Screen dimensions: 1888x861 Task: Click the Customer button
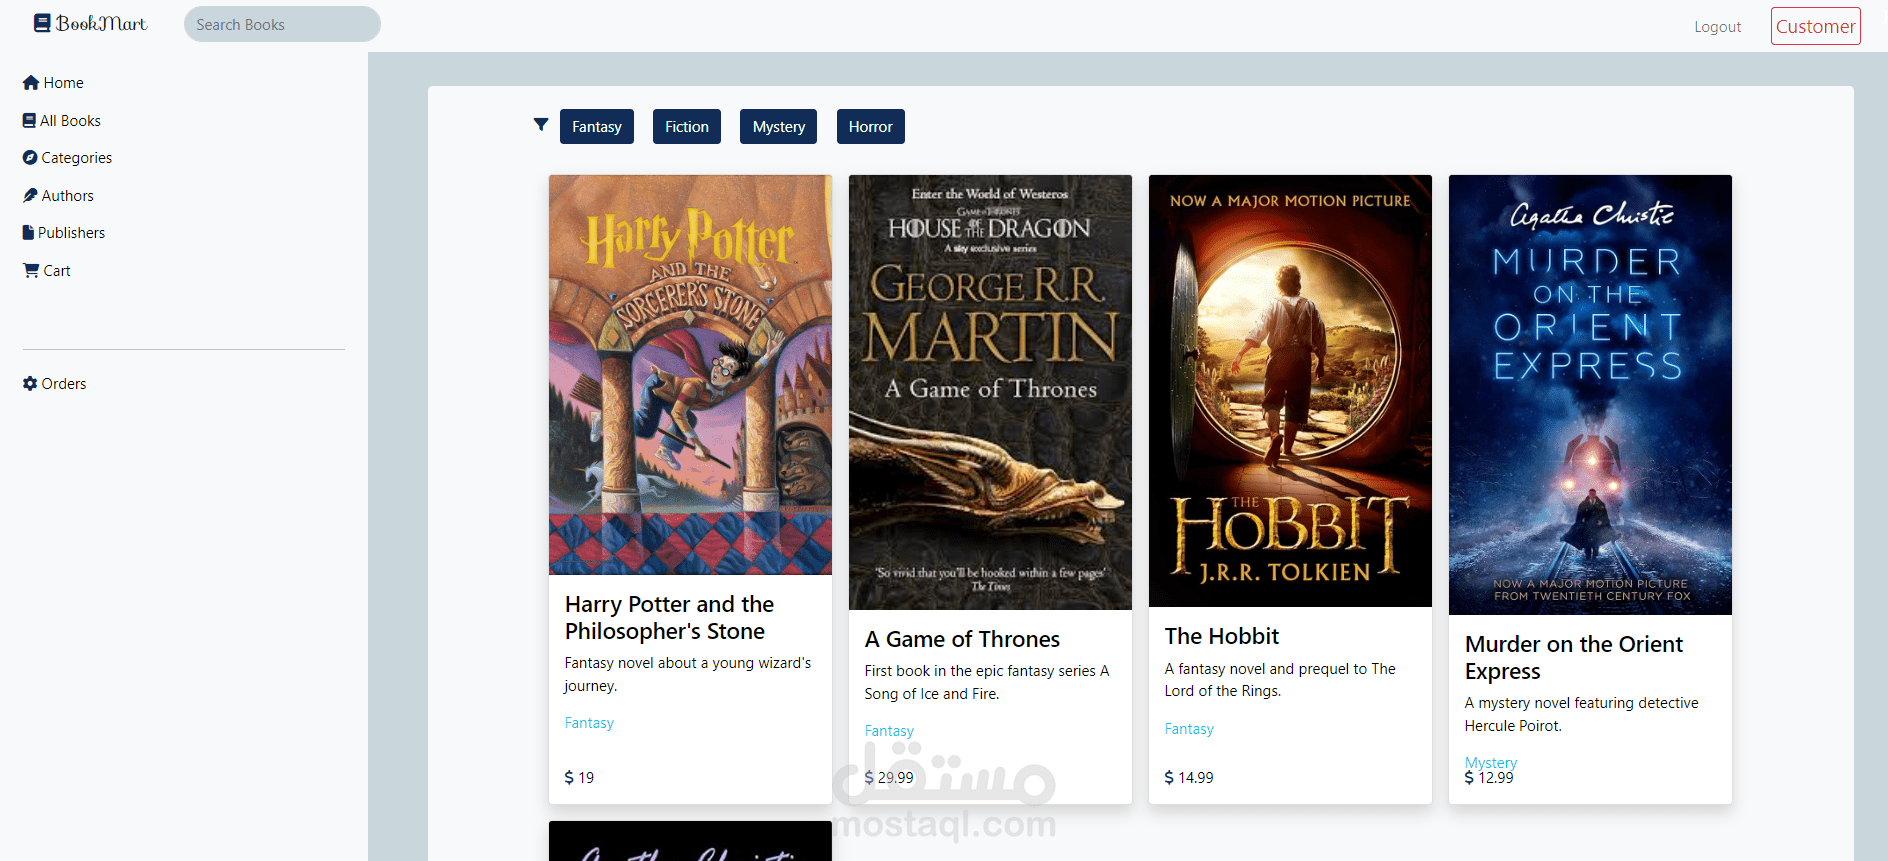[1816, 26]
